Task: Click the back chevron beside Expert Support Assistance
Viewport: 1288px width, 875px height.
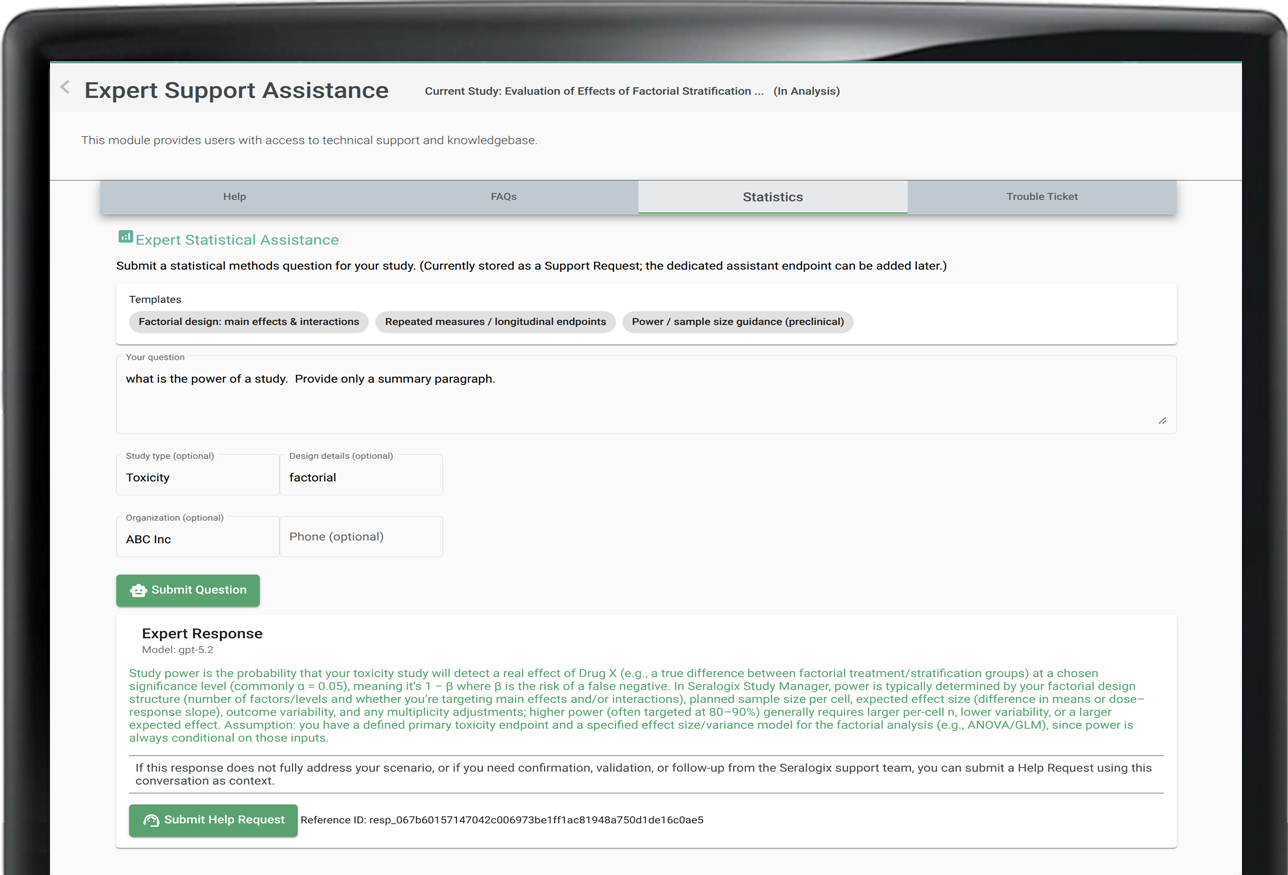Action: (x=65, y=88)
